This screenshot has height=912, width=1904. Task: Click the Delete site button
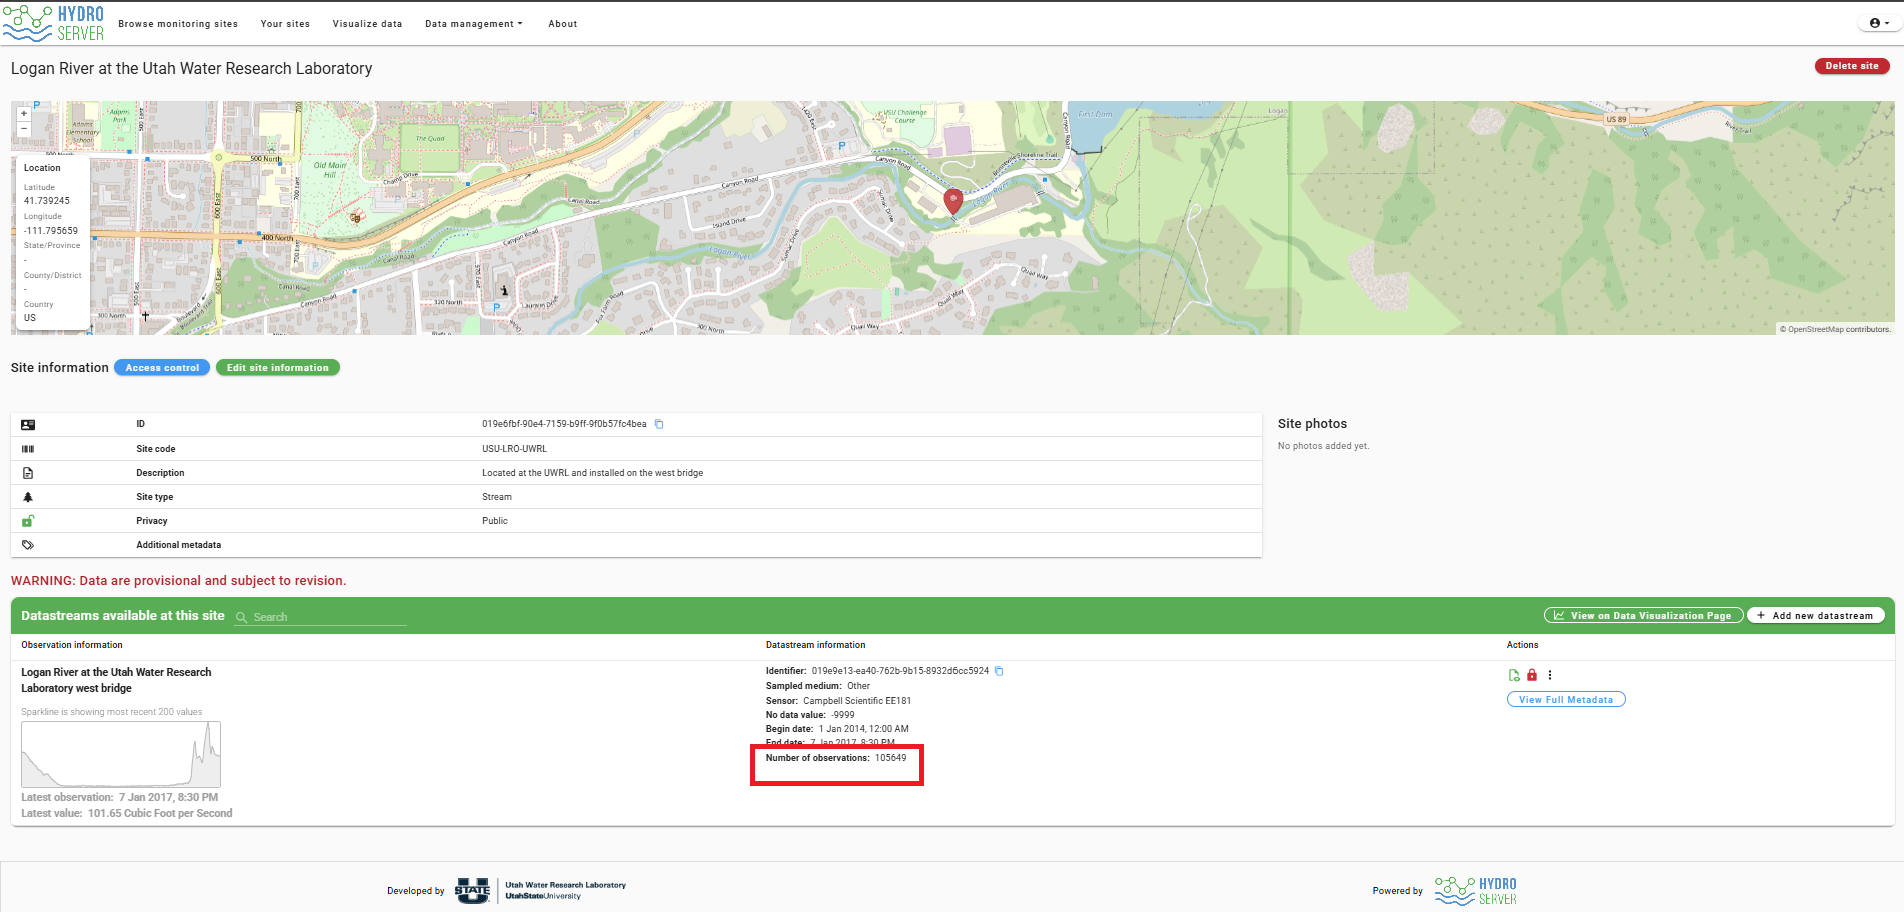tap(1852, 66)
